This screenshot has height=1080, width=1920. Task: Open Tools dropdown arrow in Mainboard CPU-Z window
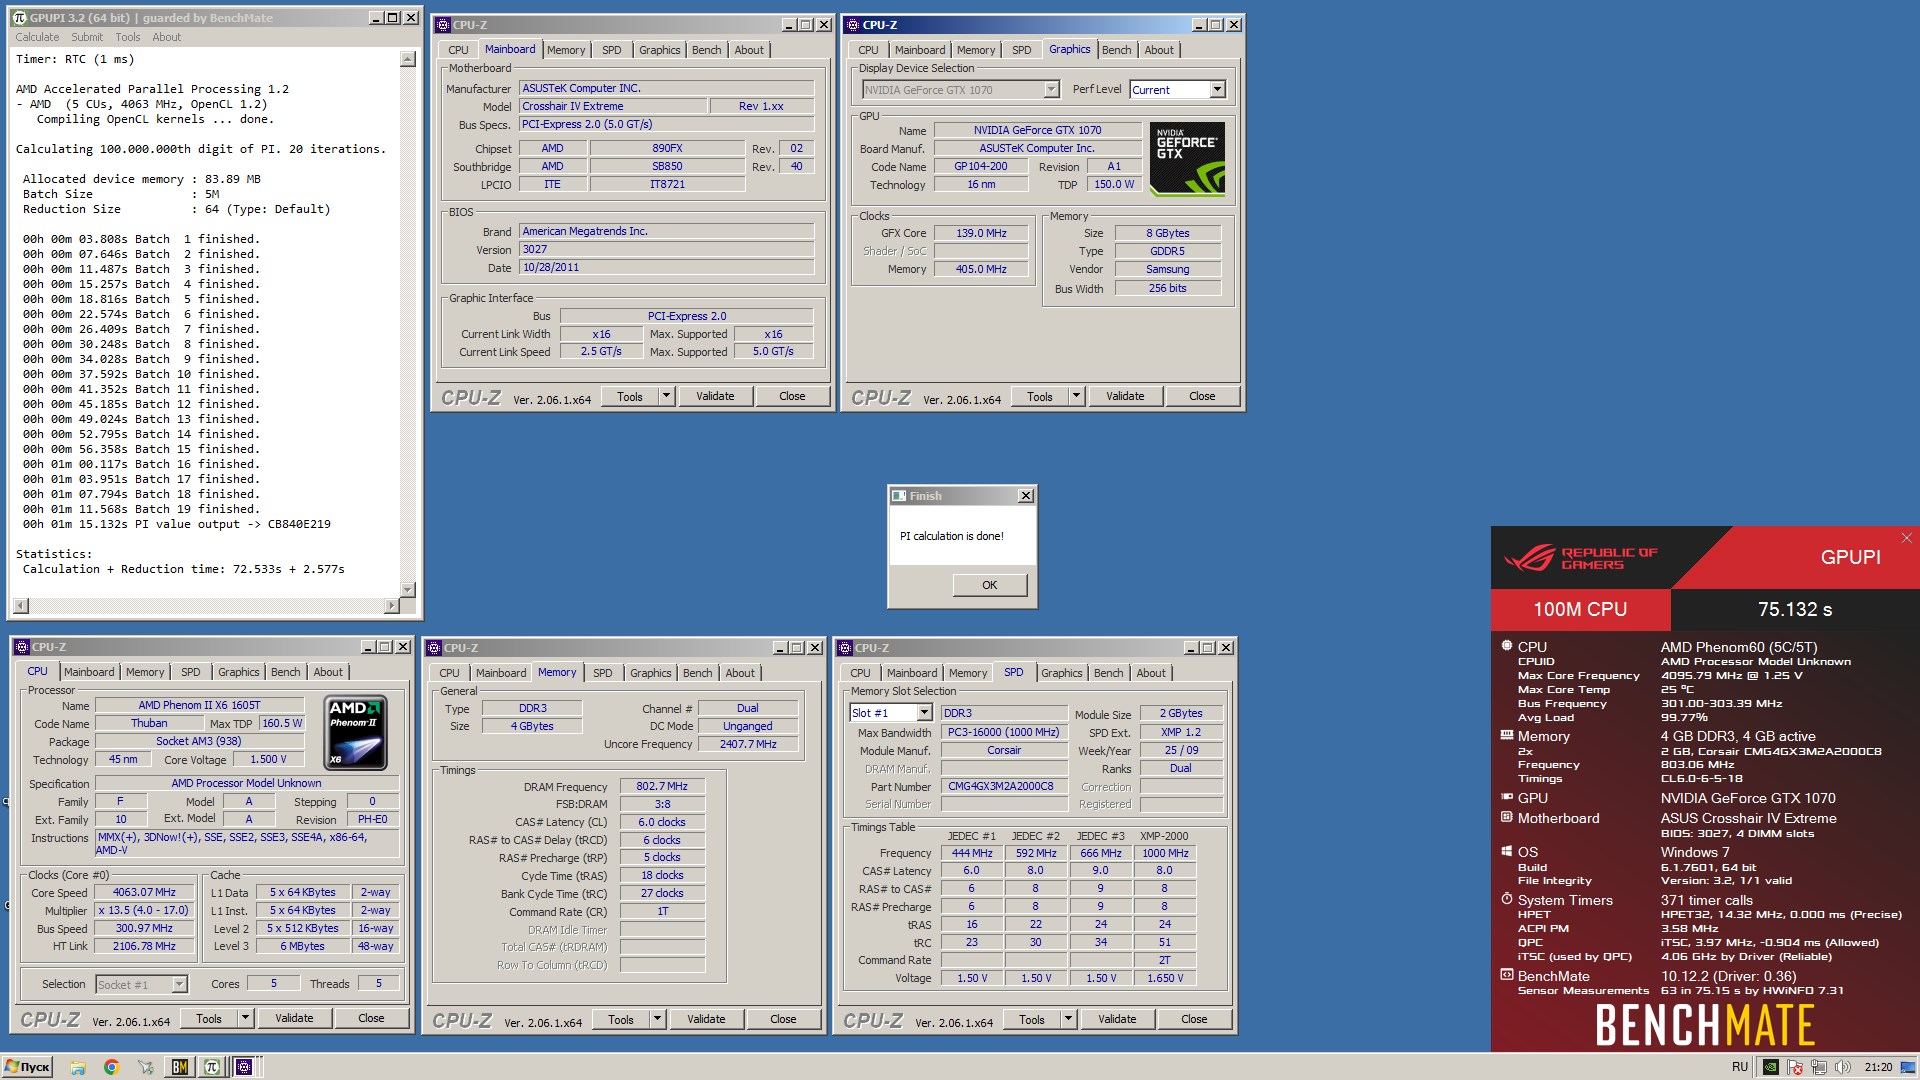tap(666, 396)
